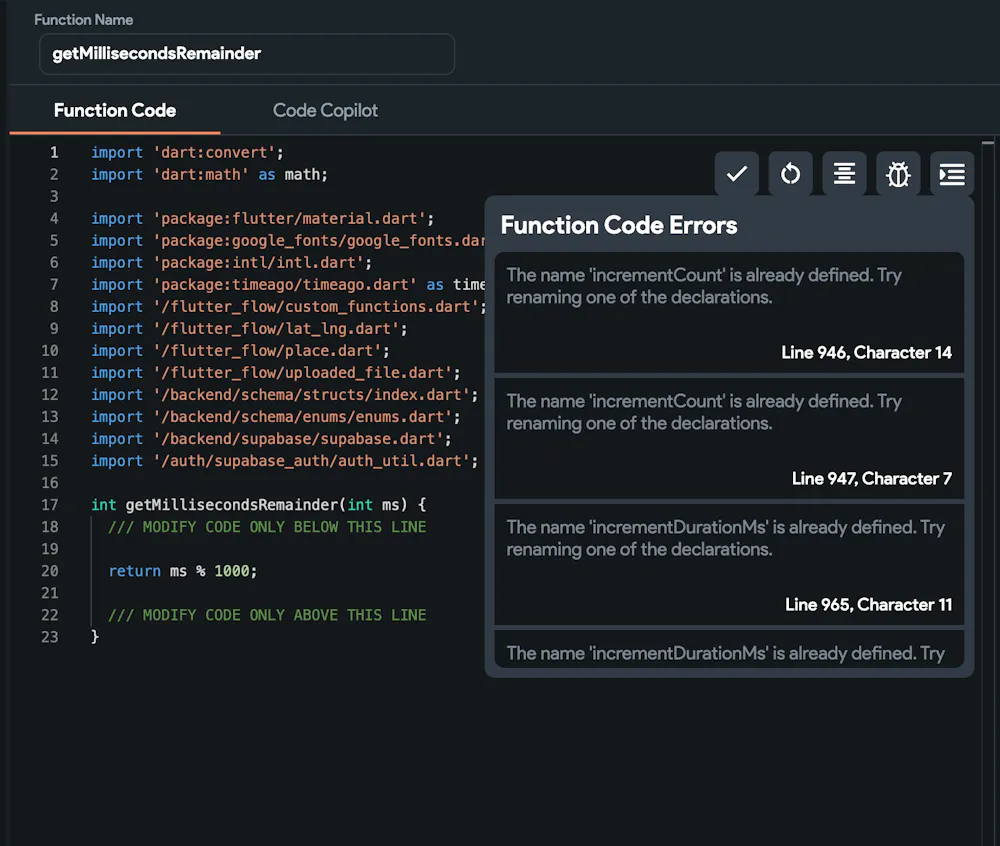Click the Function Name input field

pos(247,54)
